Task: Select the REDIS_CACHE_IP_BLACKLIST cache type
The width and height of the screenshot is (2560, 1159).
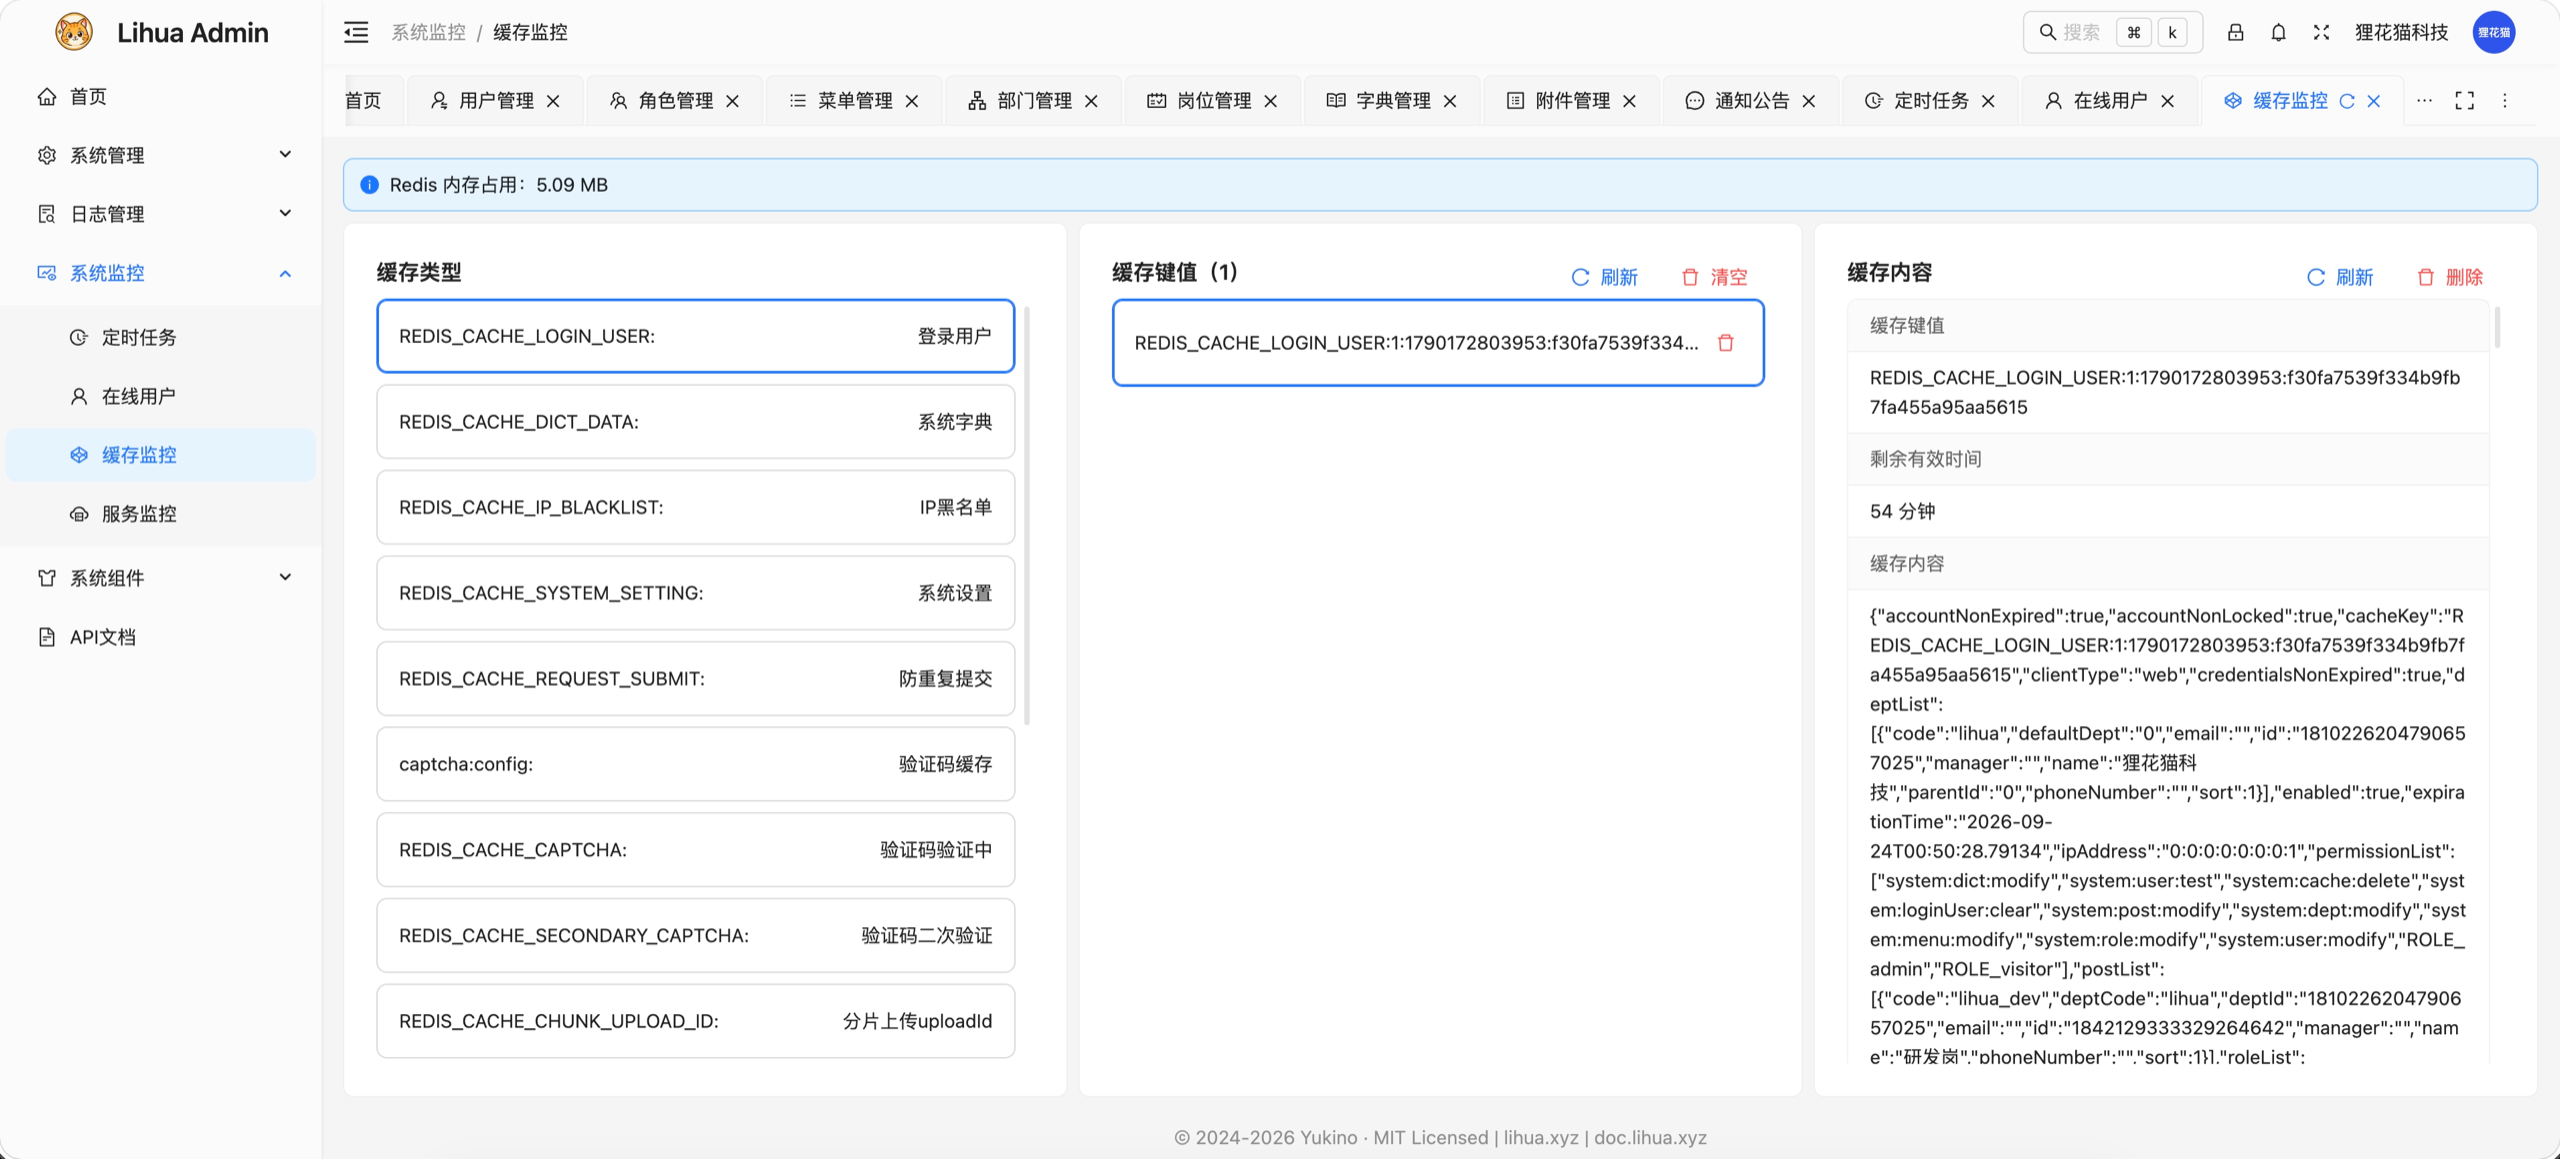Action: pos(696,507)
